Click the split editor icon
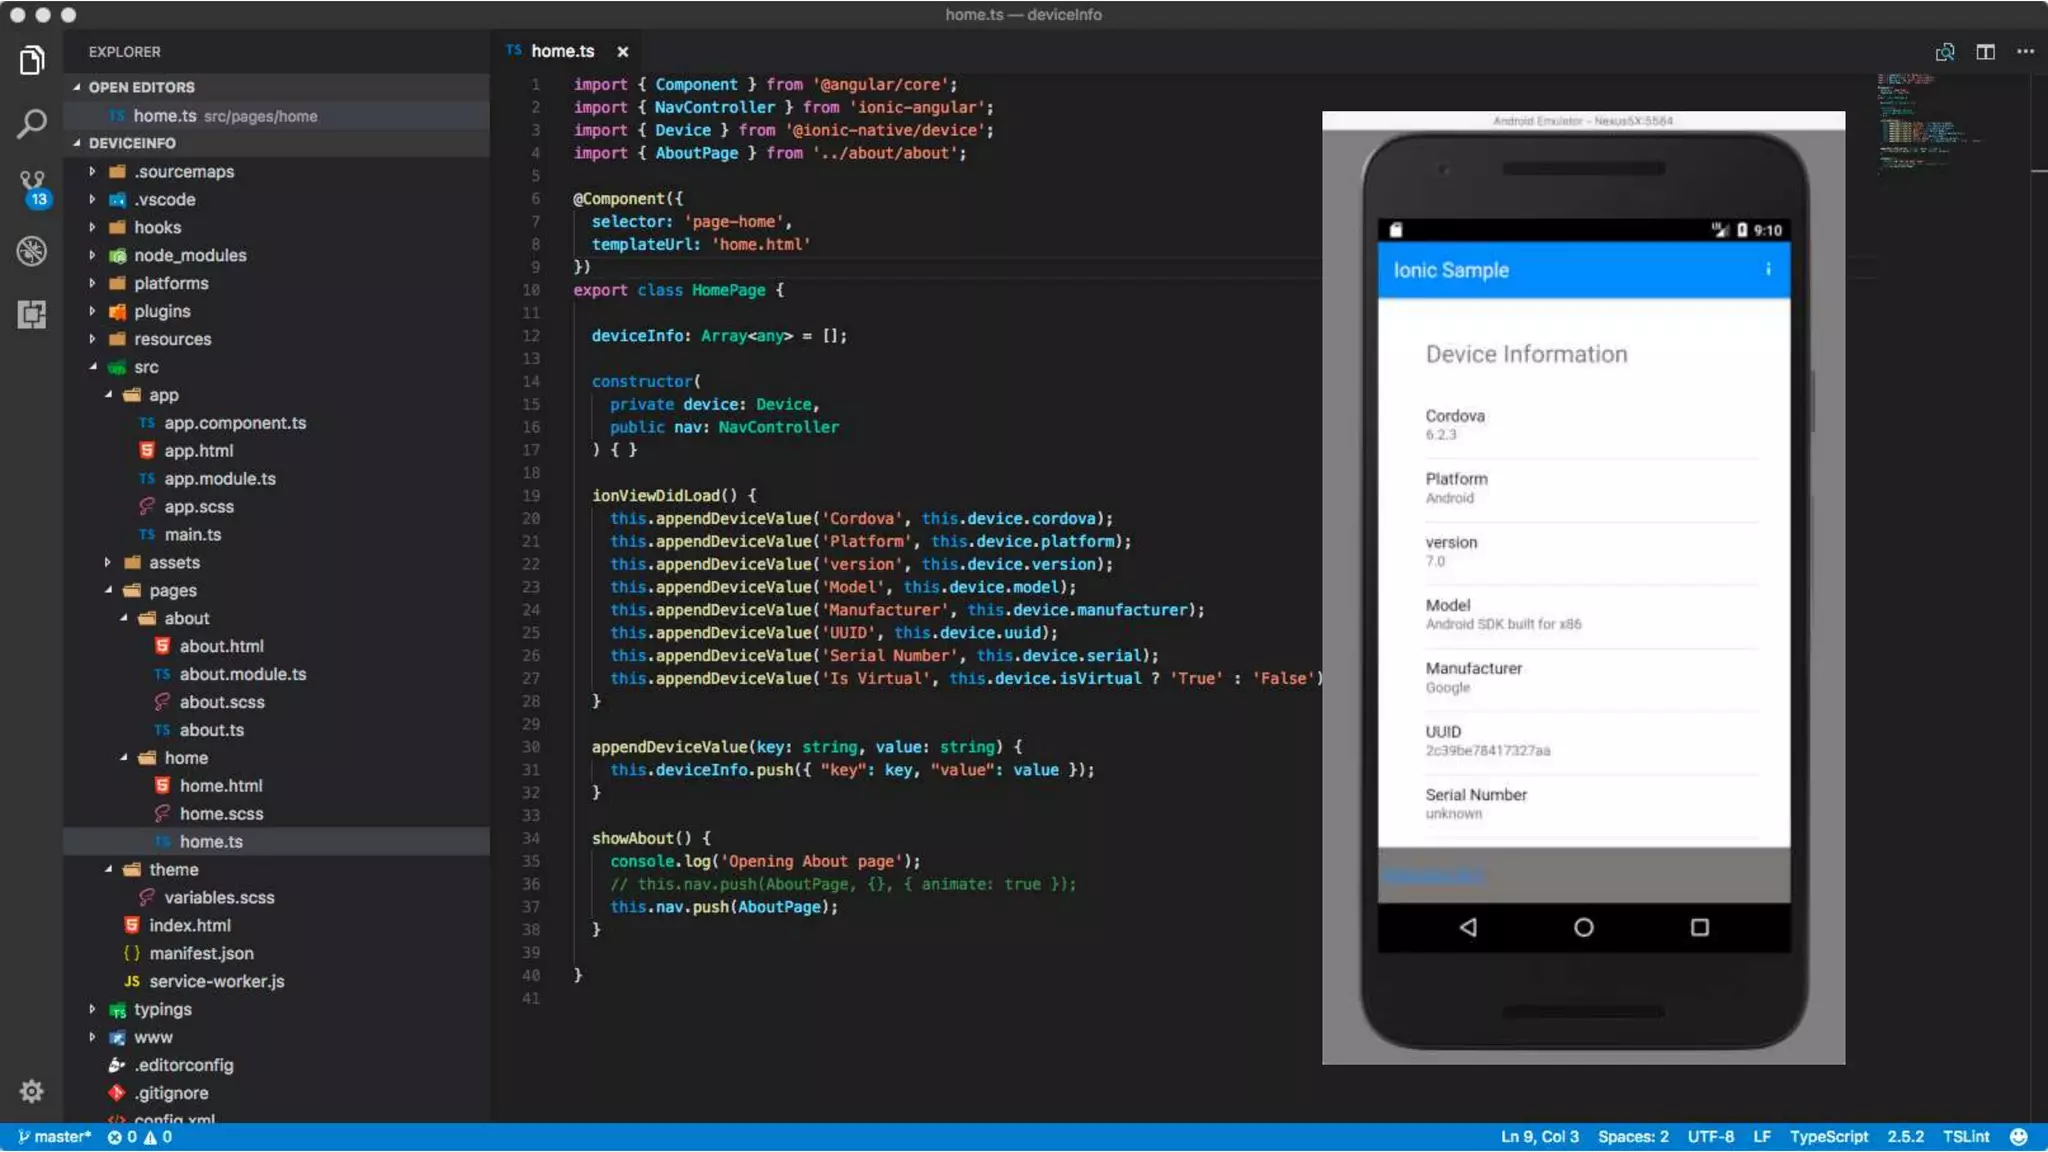Viewport: 2048px width, 1152px height. [1985, 52]
